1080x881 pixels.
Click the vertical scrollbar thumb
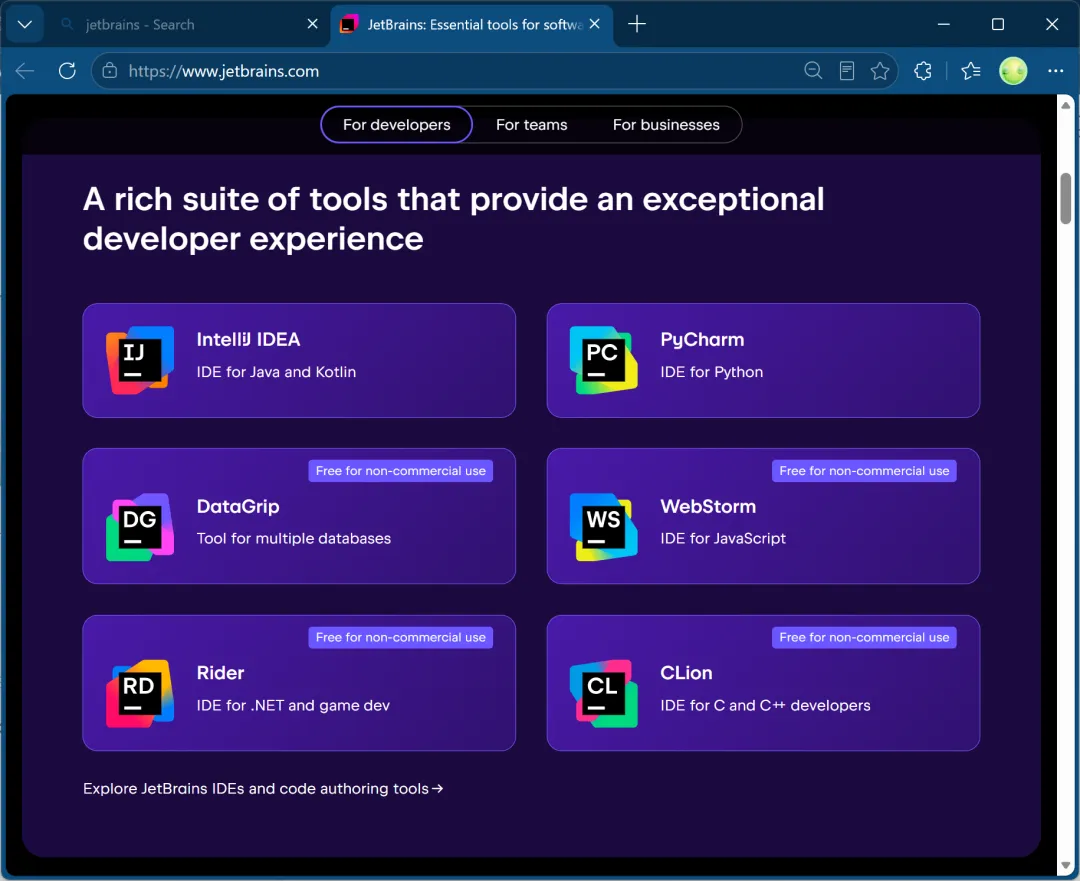(1066, 198)
